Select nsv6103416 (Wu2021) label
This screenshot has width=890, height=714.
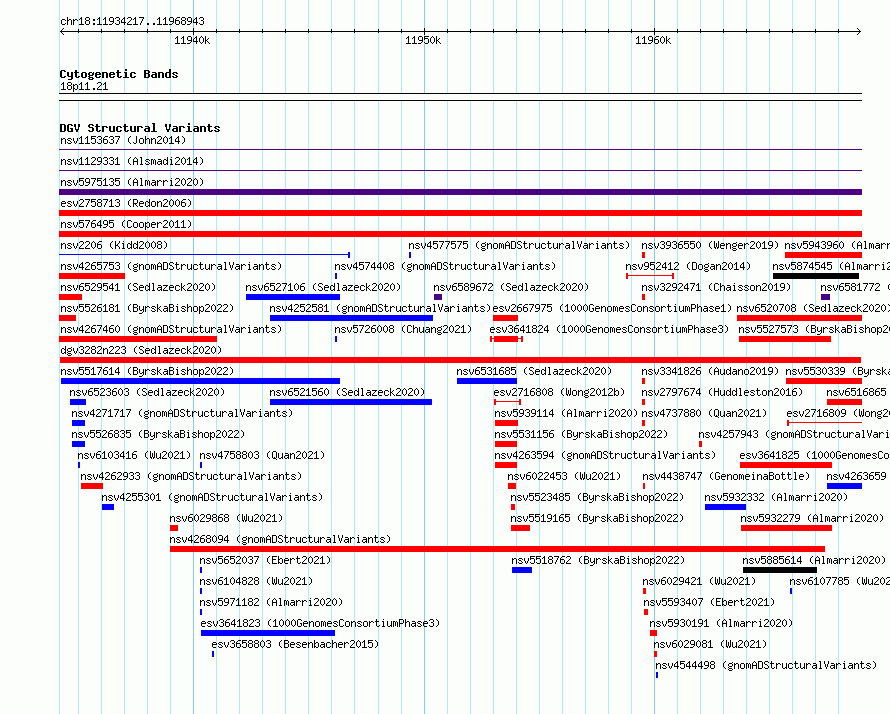135,455
